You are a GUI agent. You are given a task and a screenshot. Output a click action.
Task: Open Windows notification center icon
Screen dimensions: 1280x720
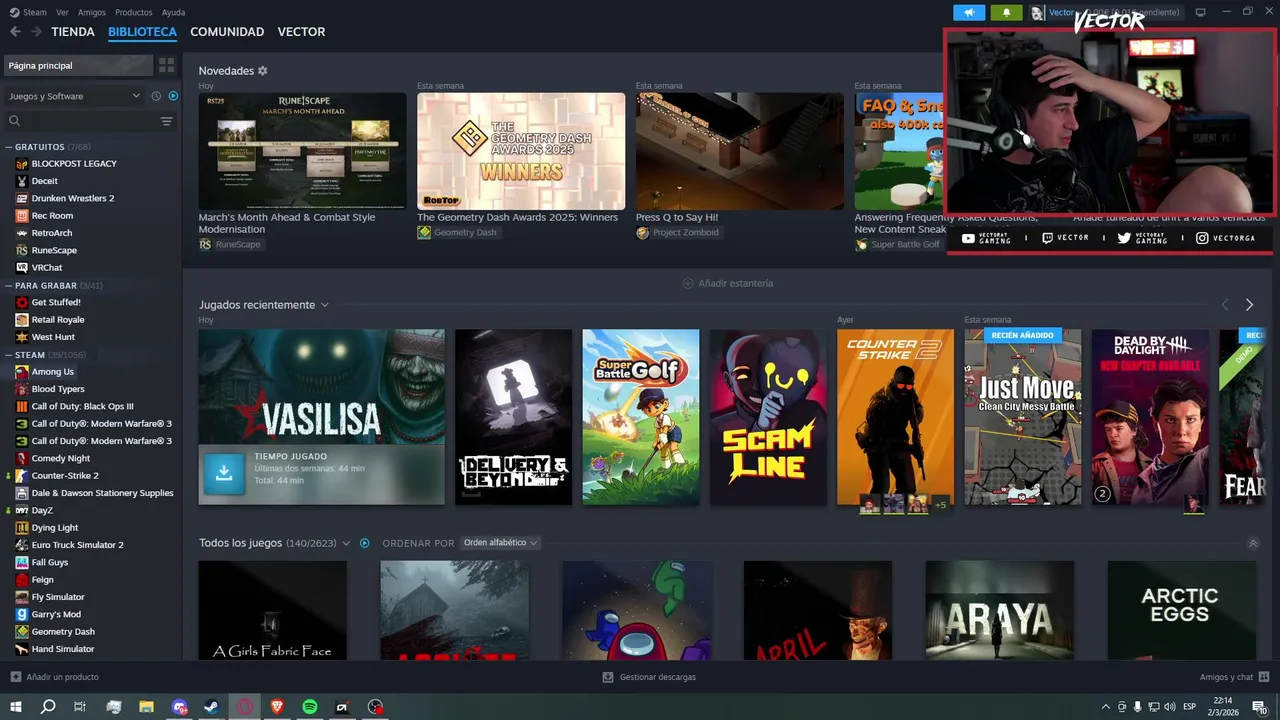(x=1261, y=707)
